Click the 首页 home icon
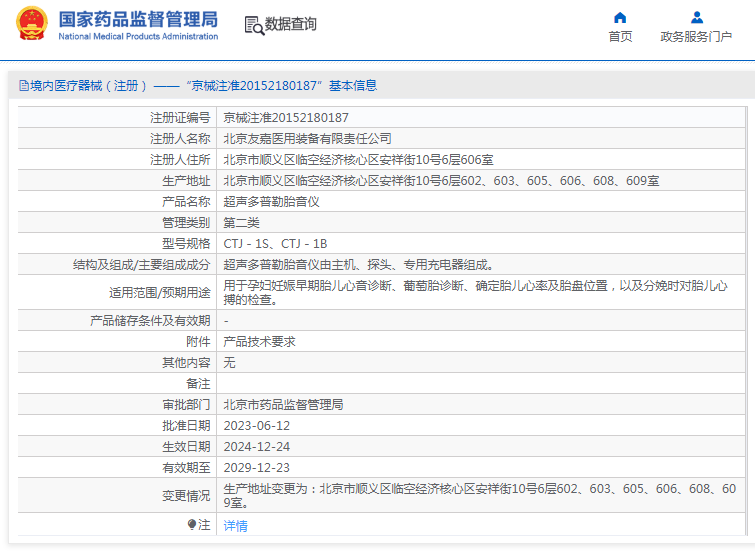Image resolution: width=755 pixels, height=553 pixels. pos(620,18)
